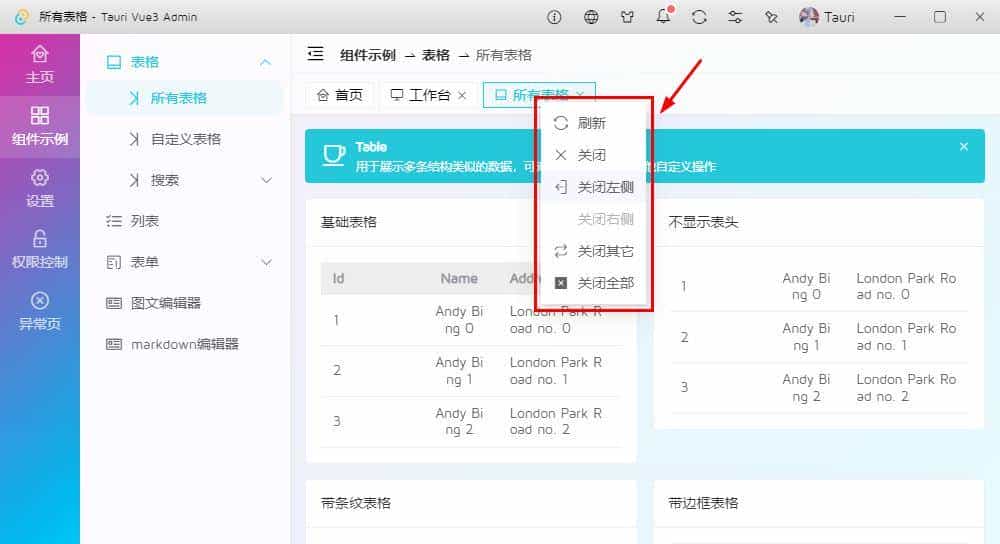Image resolution: width=1000 pixels, height=544 pixels.
Task: Choose 关闭其它 from the context menu
Action: pyautogui.click(x=594, y=251)
